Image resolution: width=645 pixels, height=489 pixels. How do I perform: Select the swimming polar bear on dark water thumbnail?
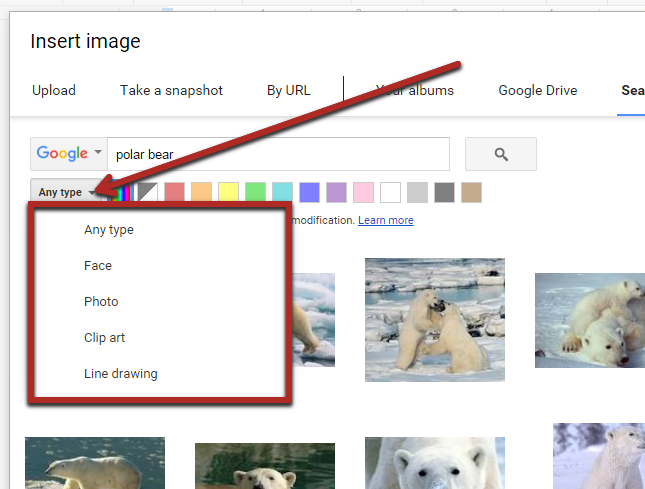[265, 466]
